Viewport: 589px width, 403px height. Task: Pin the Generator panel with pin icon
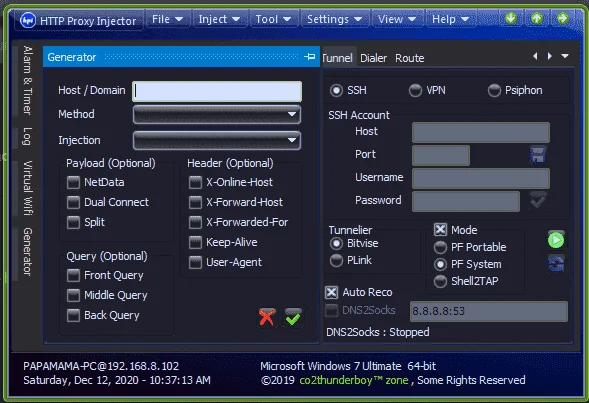(x=310, y=57)
